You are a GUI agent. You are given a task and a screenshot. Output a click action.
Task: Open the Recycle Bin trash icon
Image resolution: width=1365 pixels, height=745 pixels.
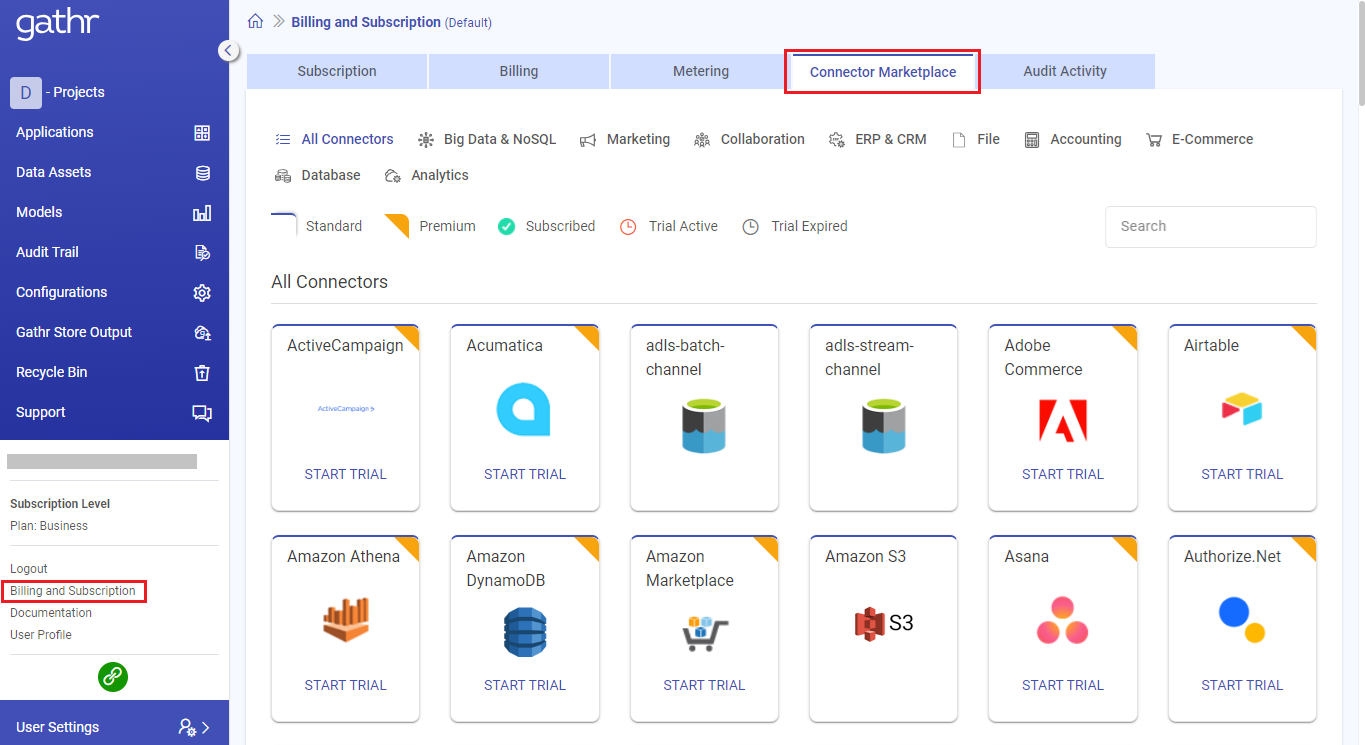[202, 372]
